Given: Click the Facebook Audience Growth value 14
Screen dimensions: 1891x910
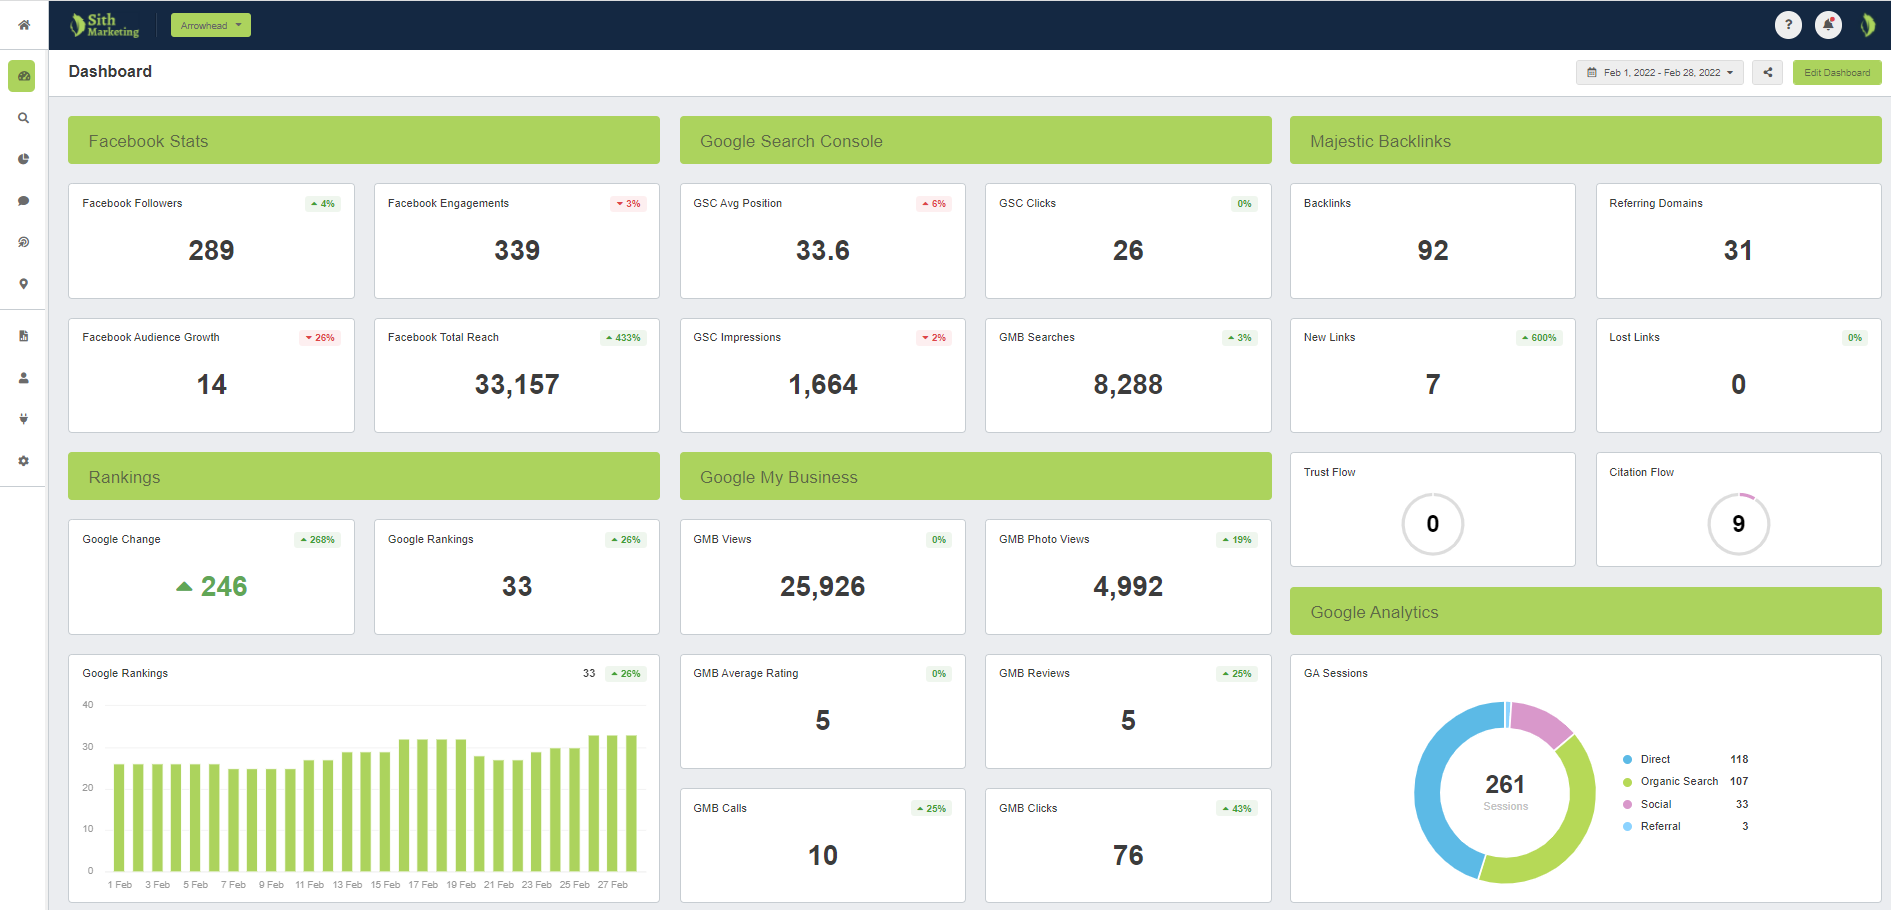Looking at the screenshot, I should [x=211, y=384].
